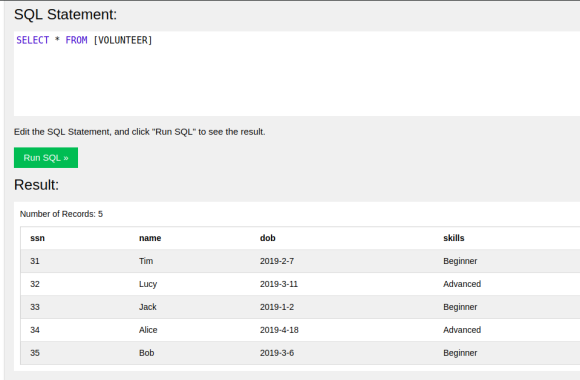The width and height of the screenshot is (580, 380).
Task: Click inside the SQL statement editor
Action: click(x=297, y=74)
